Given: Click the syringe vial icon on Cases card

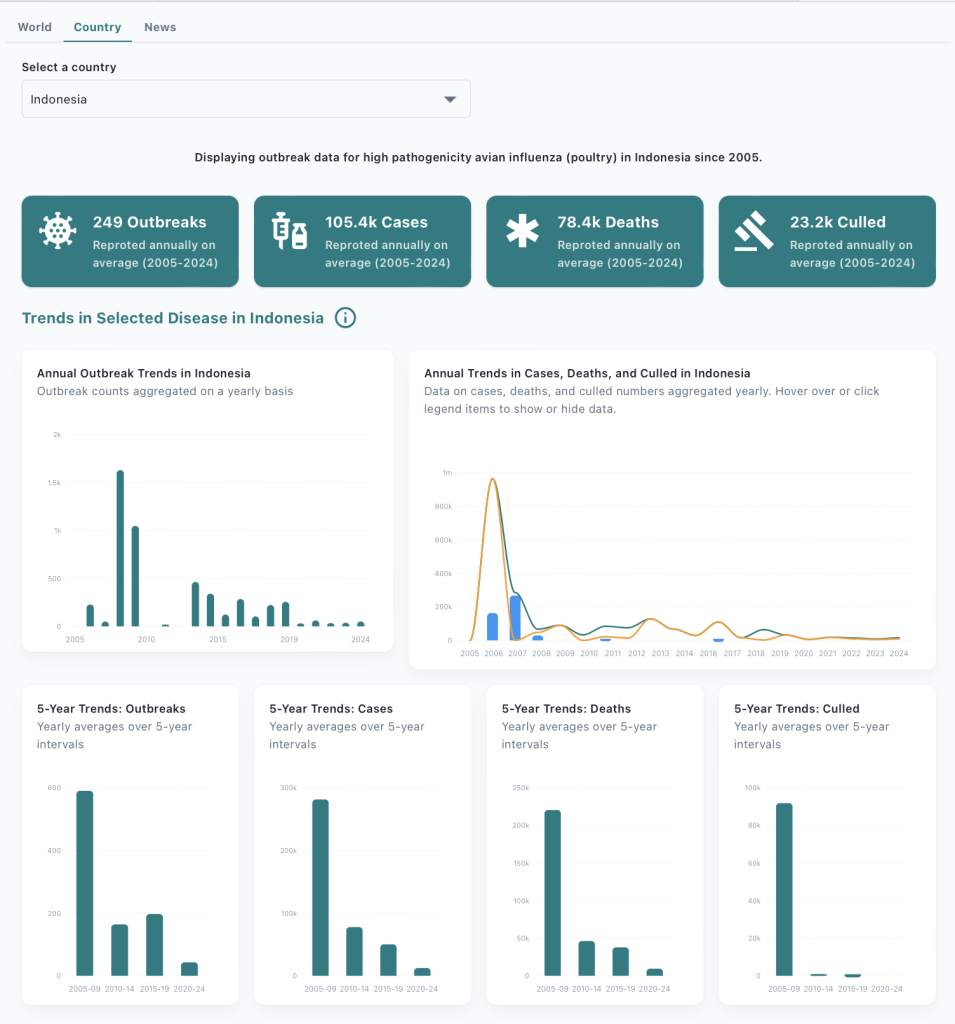Looking at the screenshot, I should [289, 231].
